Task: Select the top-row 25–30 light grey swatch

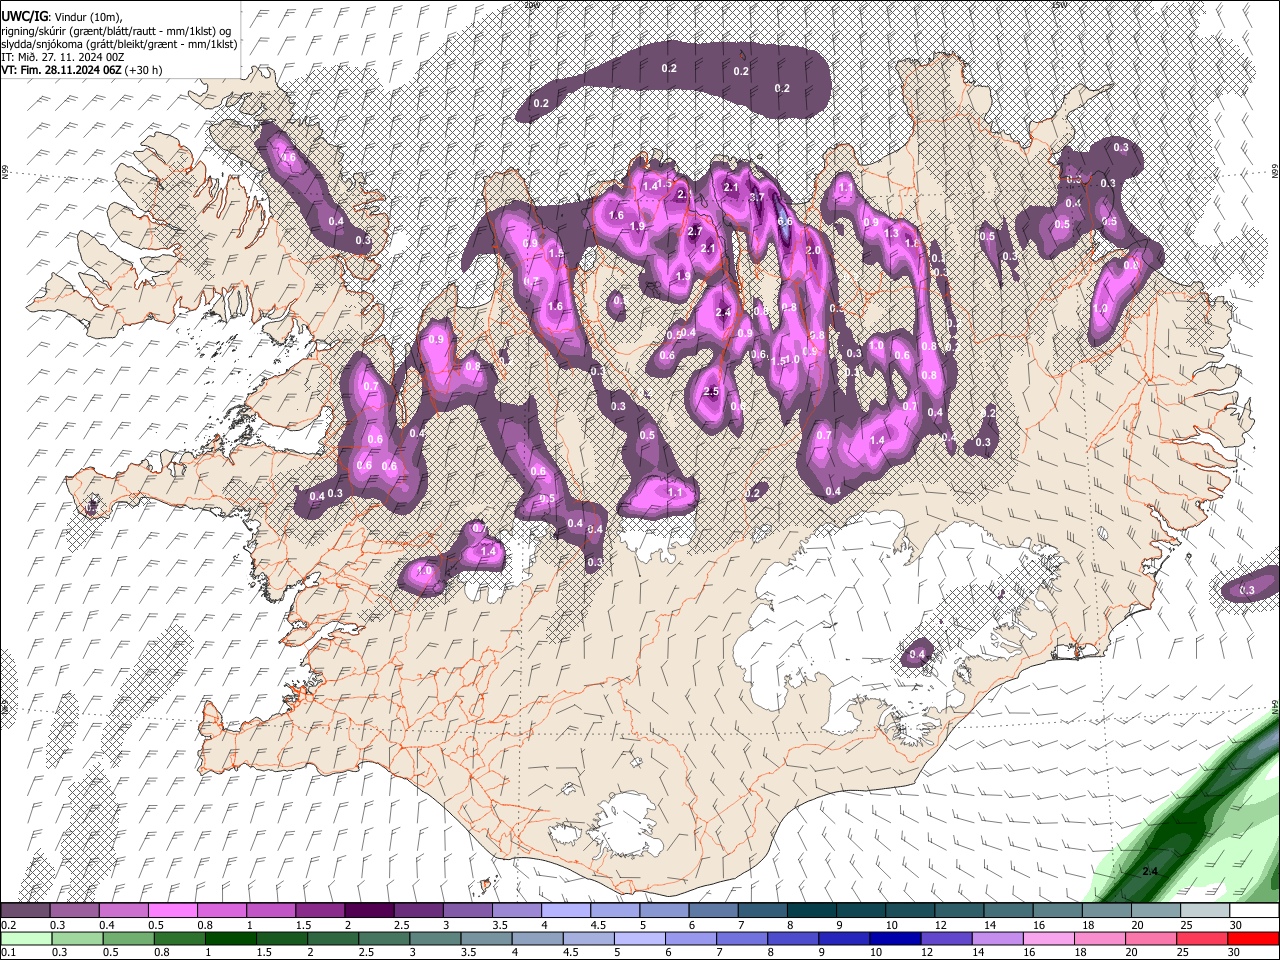Action: [1206, 910]
